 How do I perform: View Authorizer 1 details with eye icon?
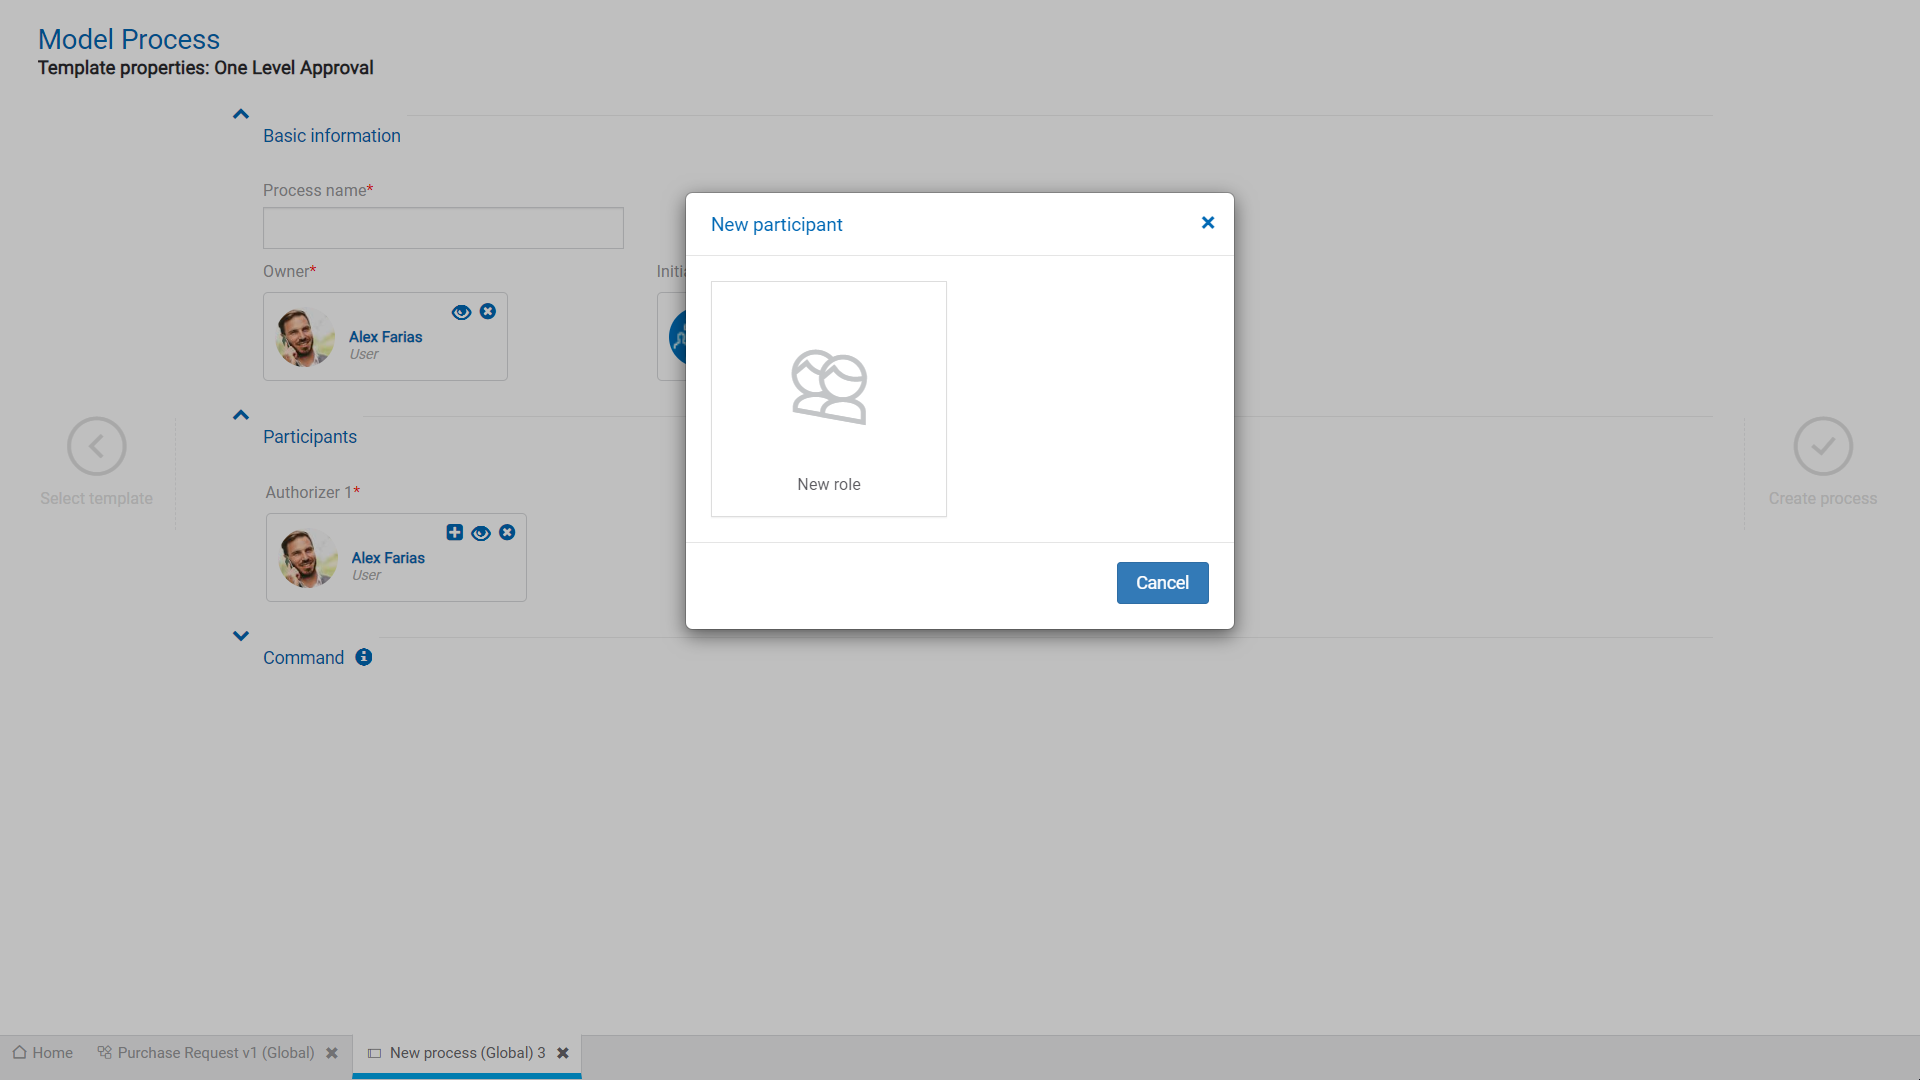(481, 533)
